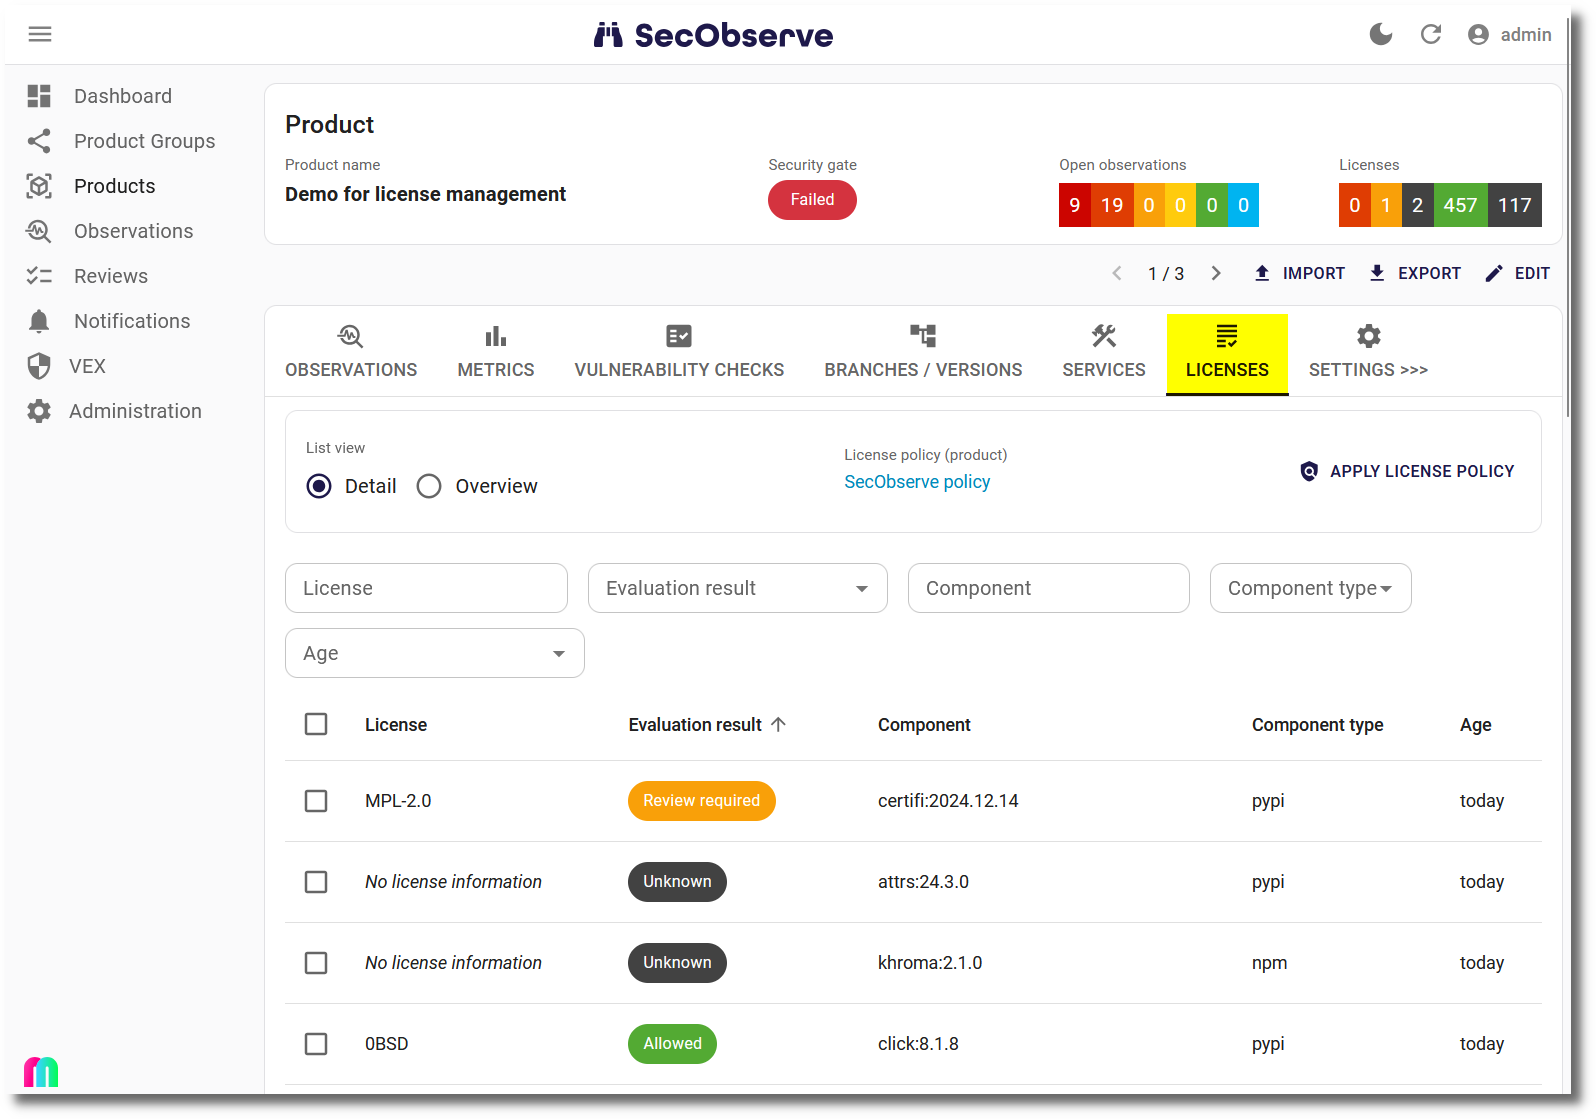Click the Review required badge for certifi
This screenshot has height=1119, width=1596.
point(702,801)
